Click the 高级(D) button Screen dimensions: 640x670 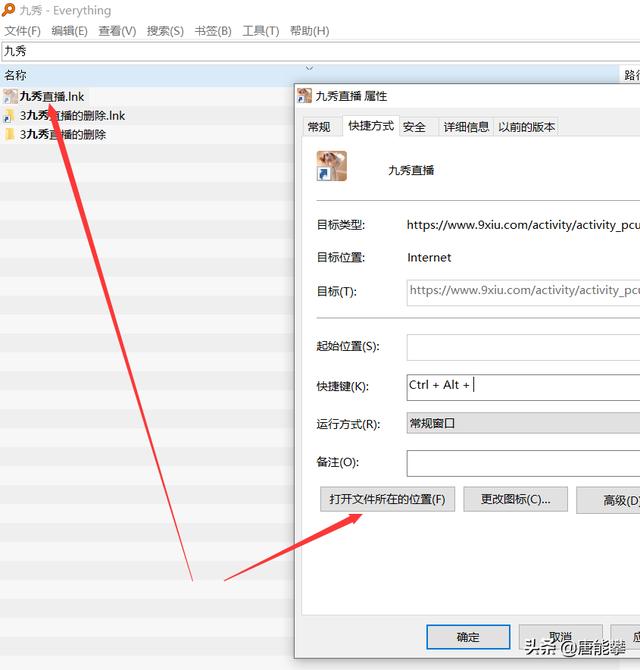tap(608, 500)
